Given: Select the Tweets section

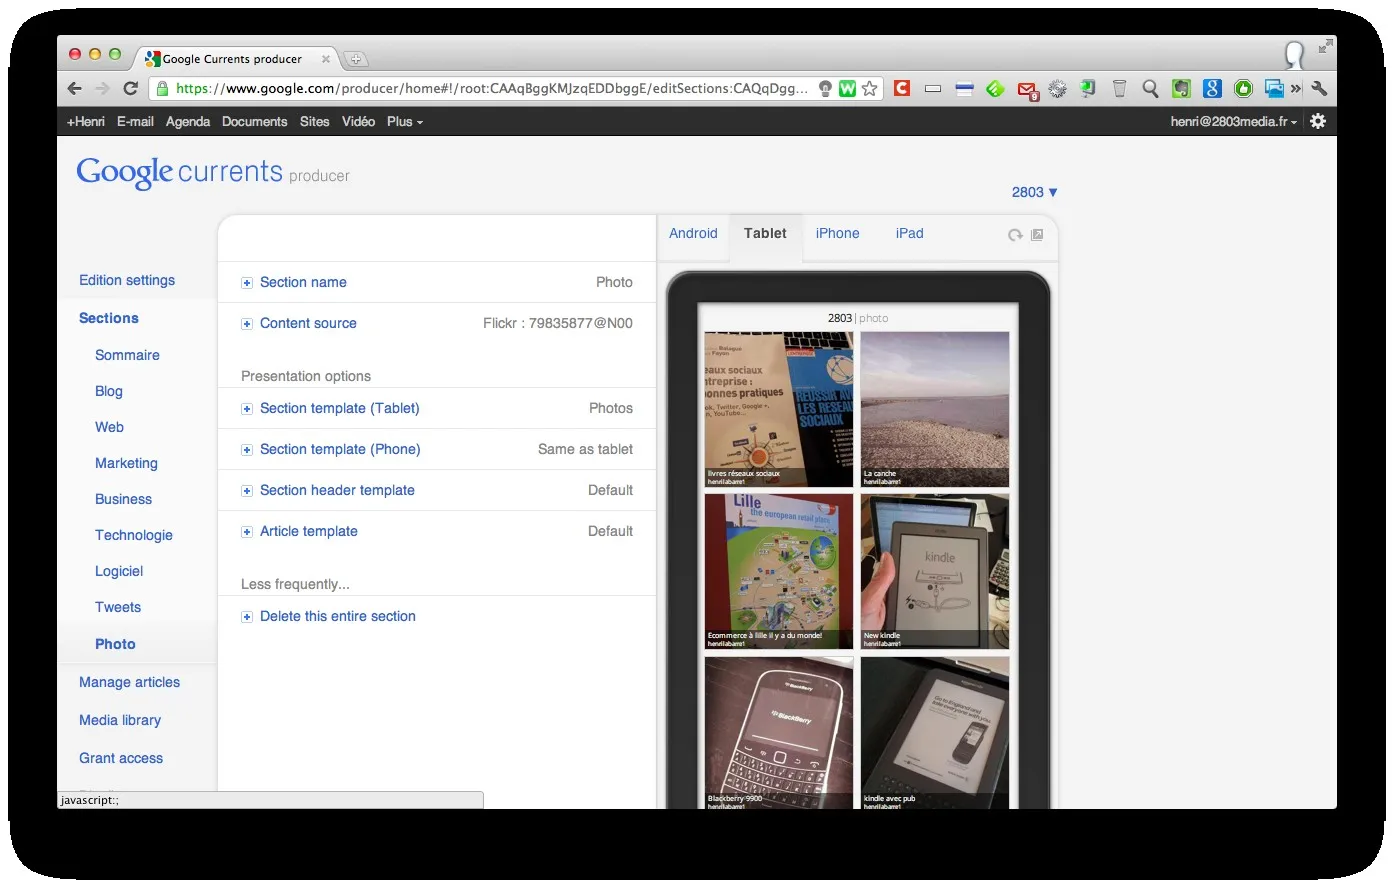Looking at the screenshot, I should 118,607.
